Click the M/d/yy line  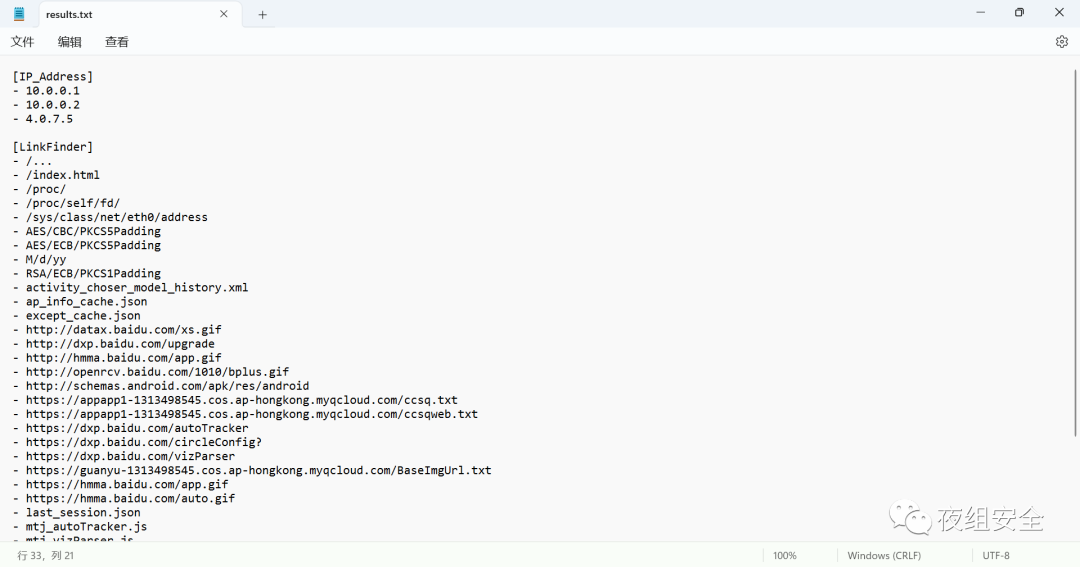point(39,259)
